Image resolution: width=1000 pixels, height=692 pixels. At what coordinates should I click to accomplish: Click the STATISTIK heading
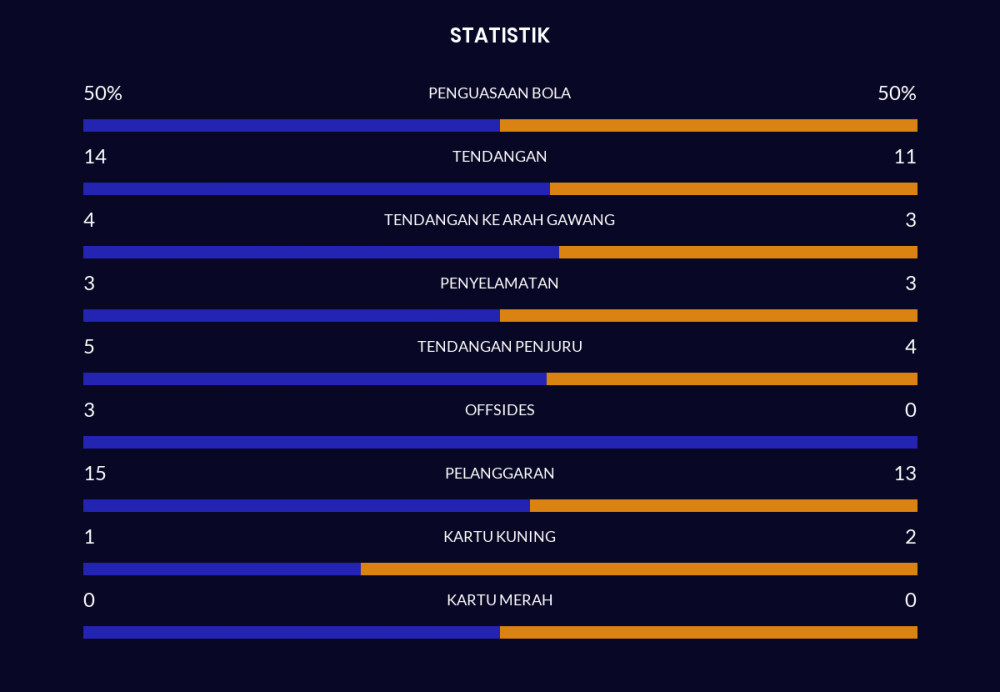coord(499,36)
